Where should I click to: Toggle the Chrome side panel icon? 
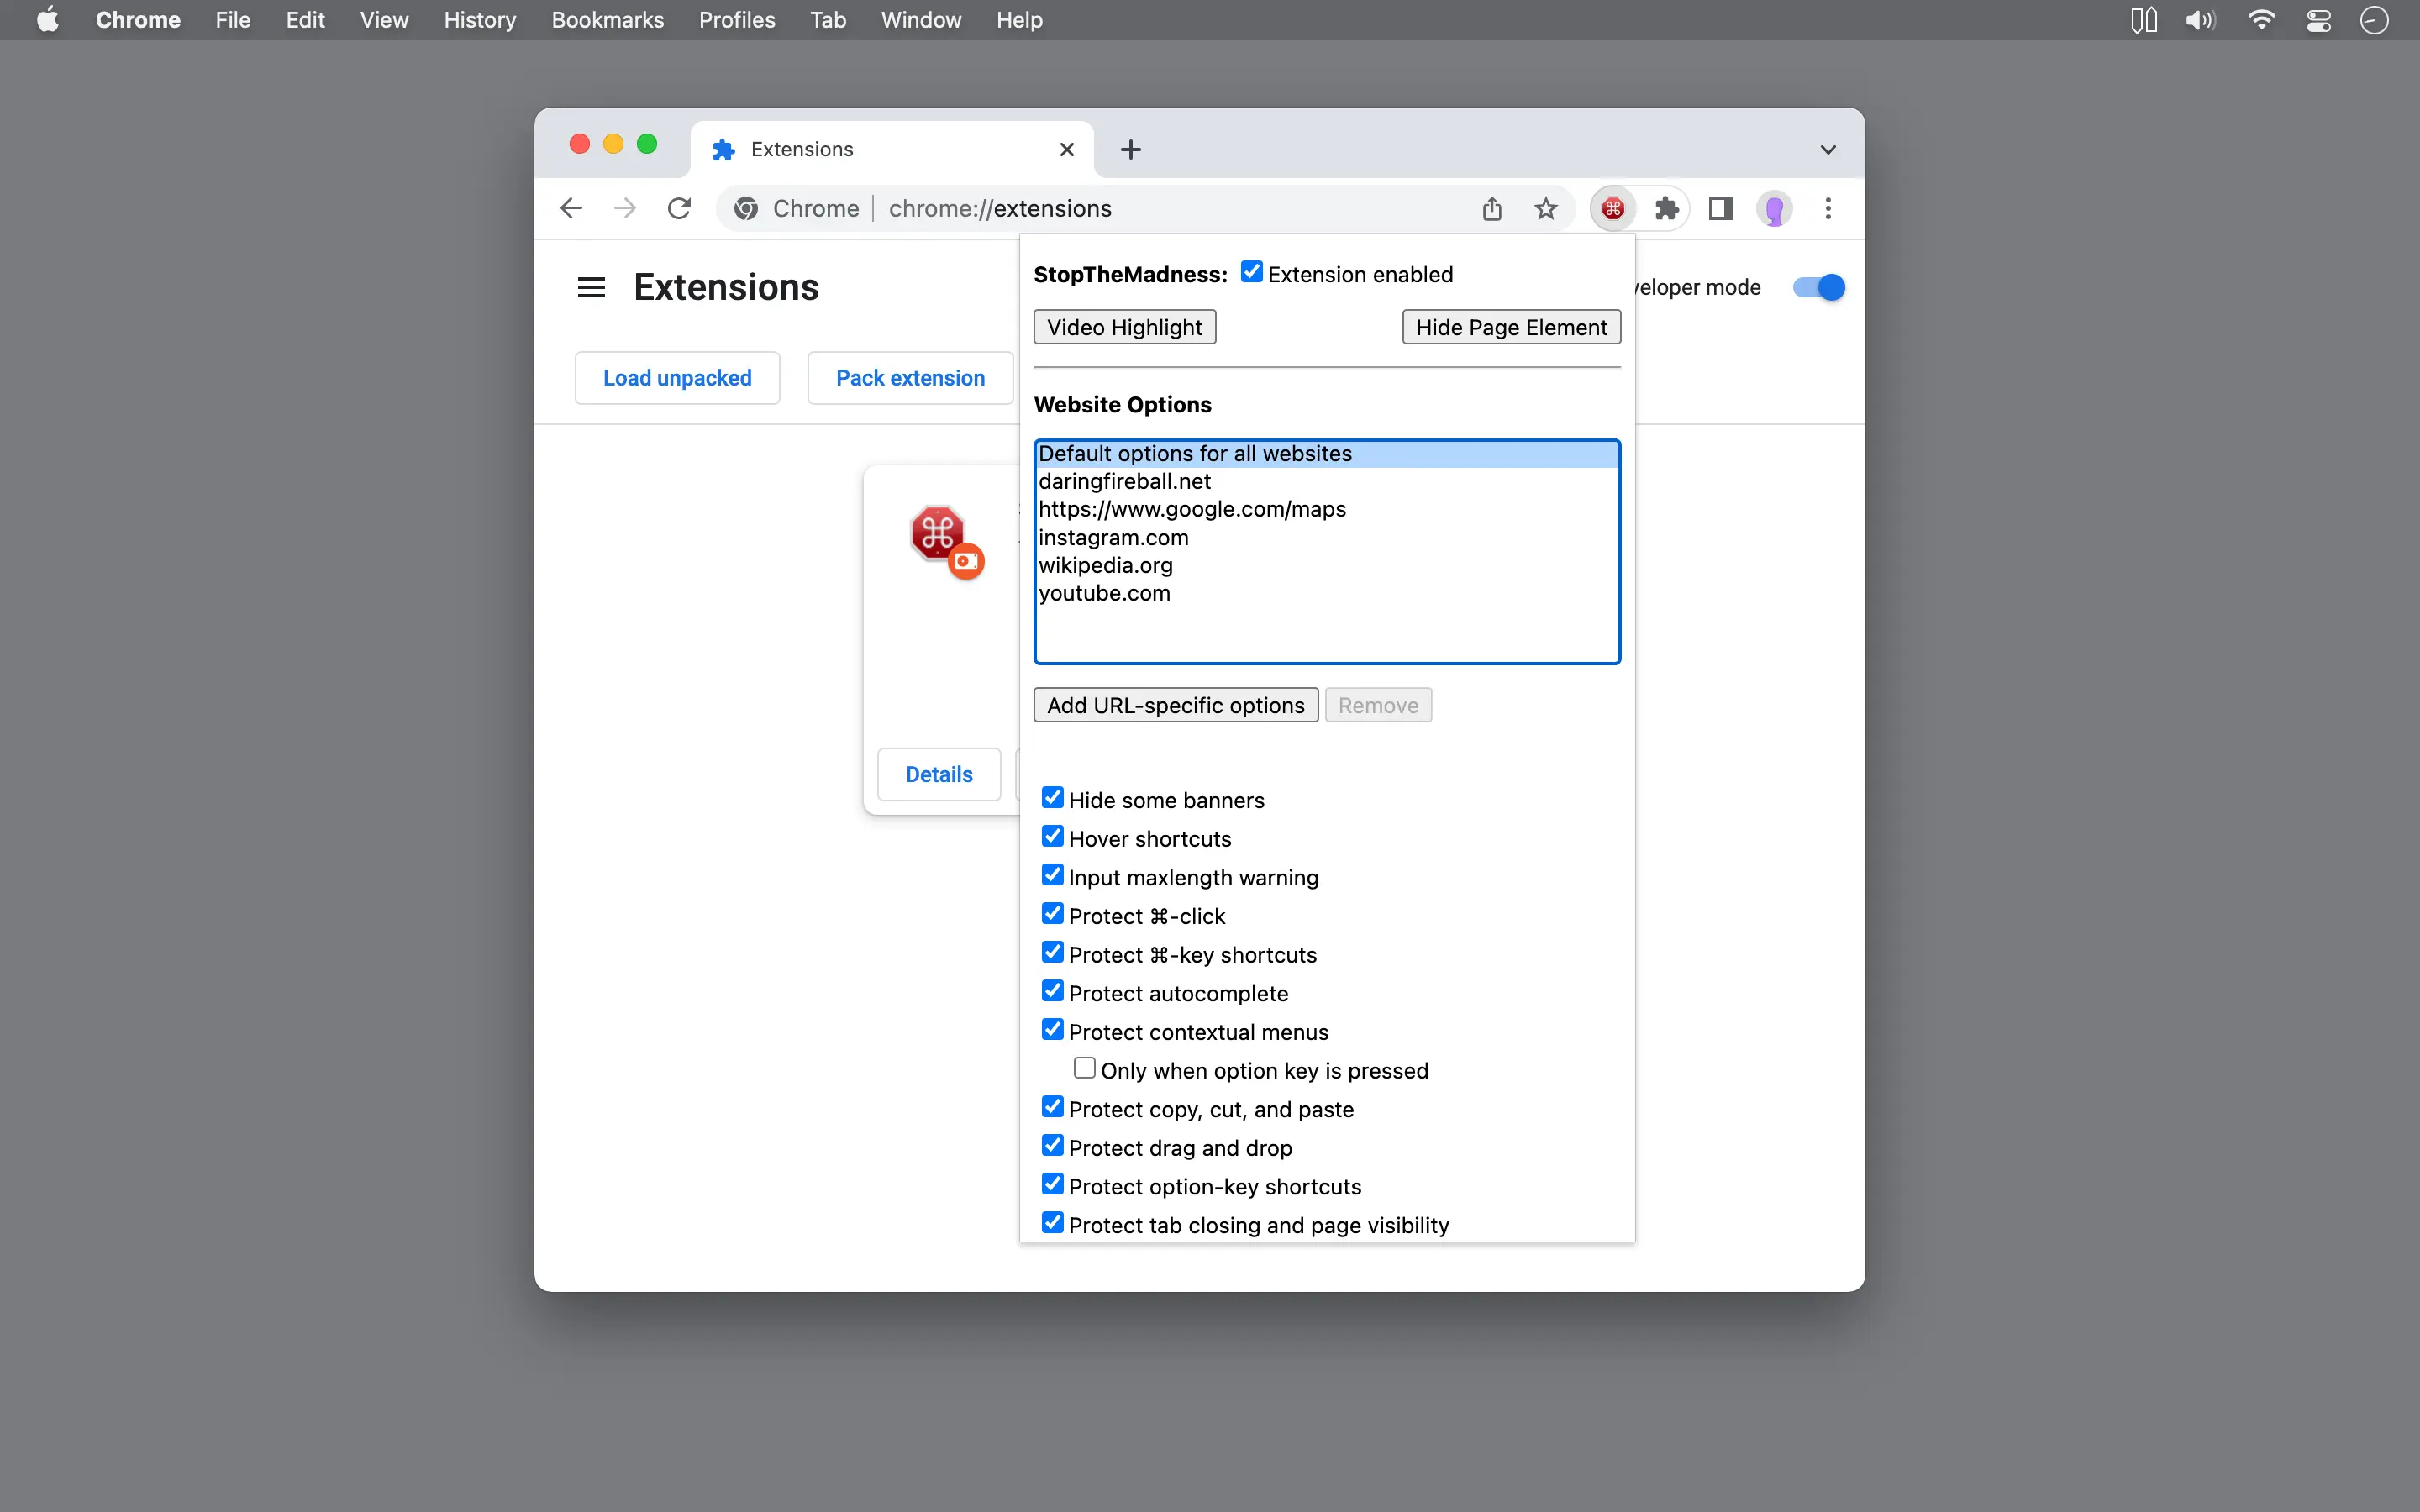click(x=1720, y=208)
